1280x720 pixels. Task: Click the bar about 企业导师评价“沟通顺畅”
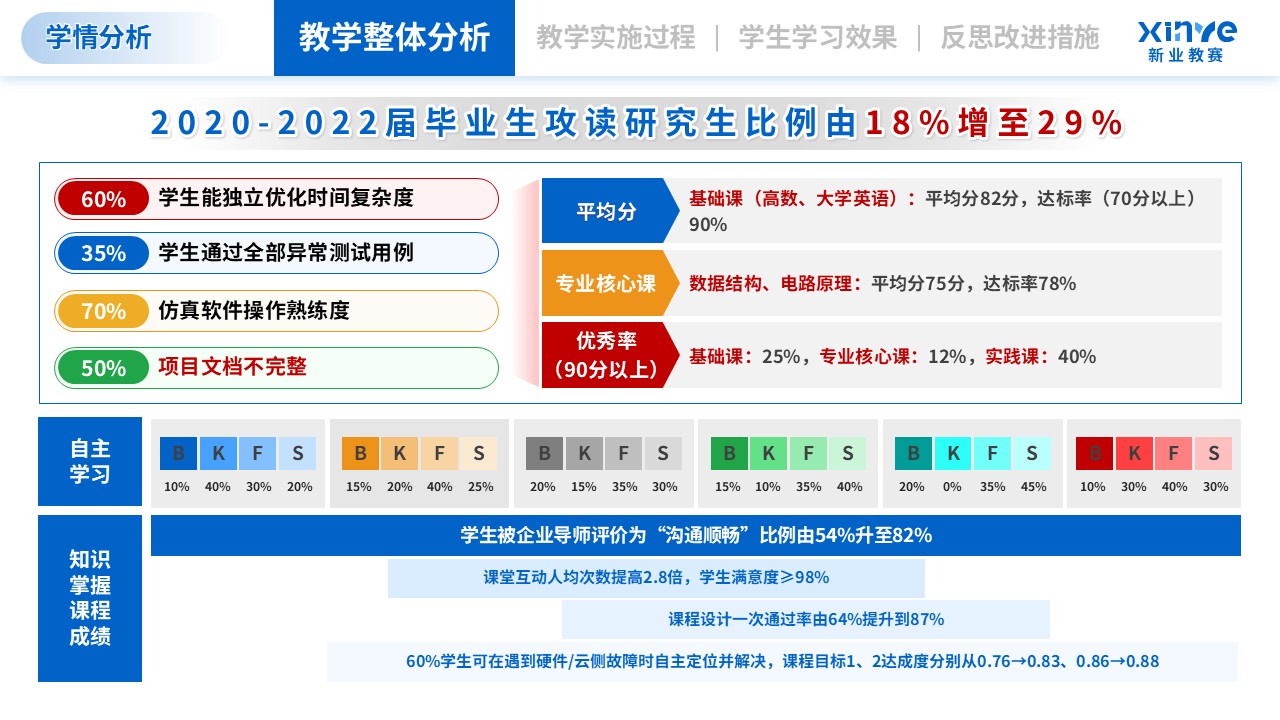click(696, 535)
